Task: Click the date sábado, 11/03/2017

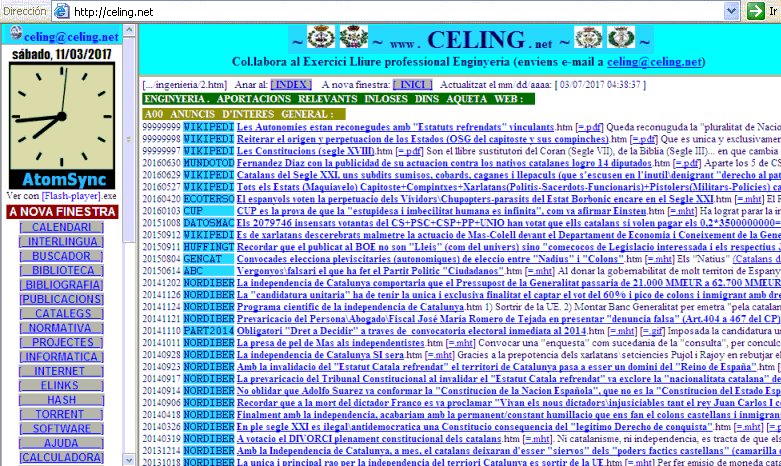Action: [x=62, y=54]
